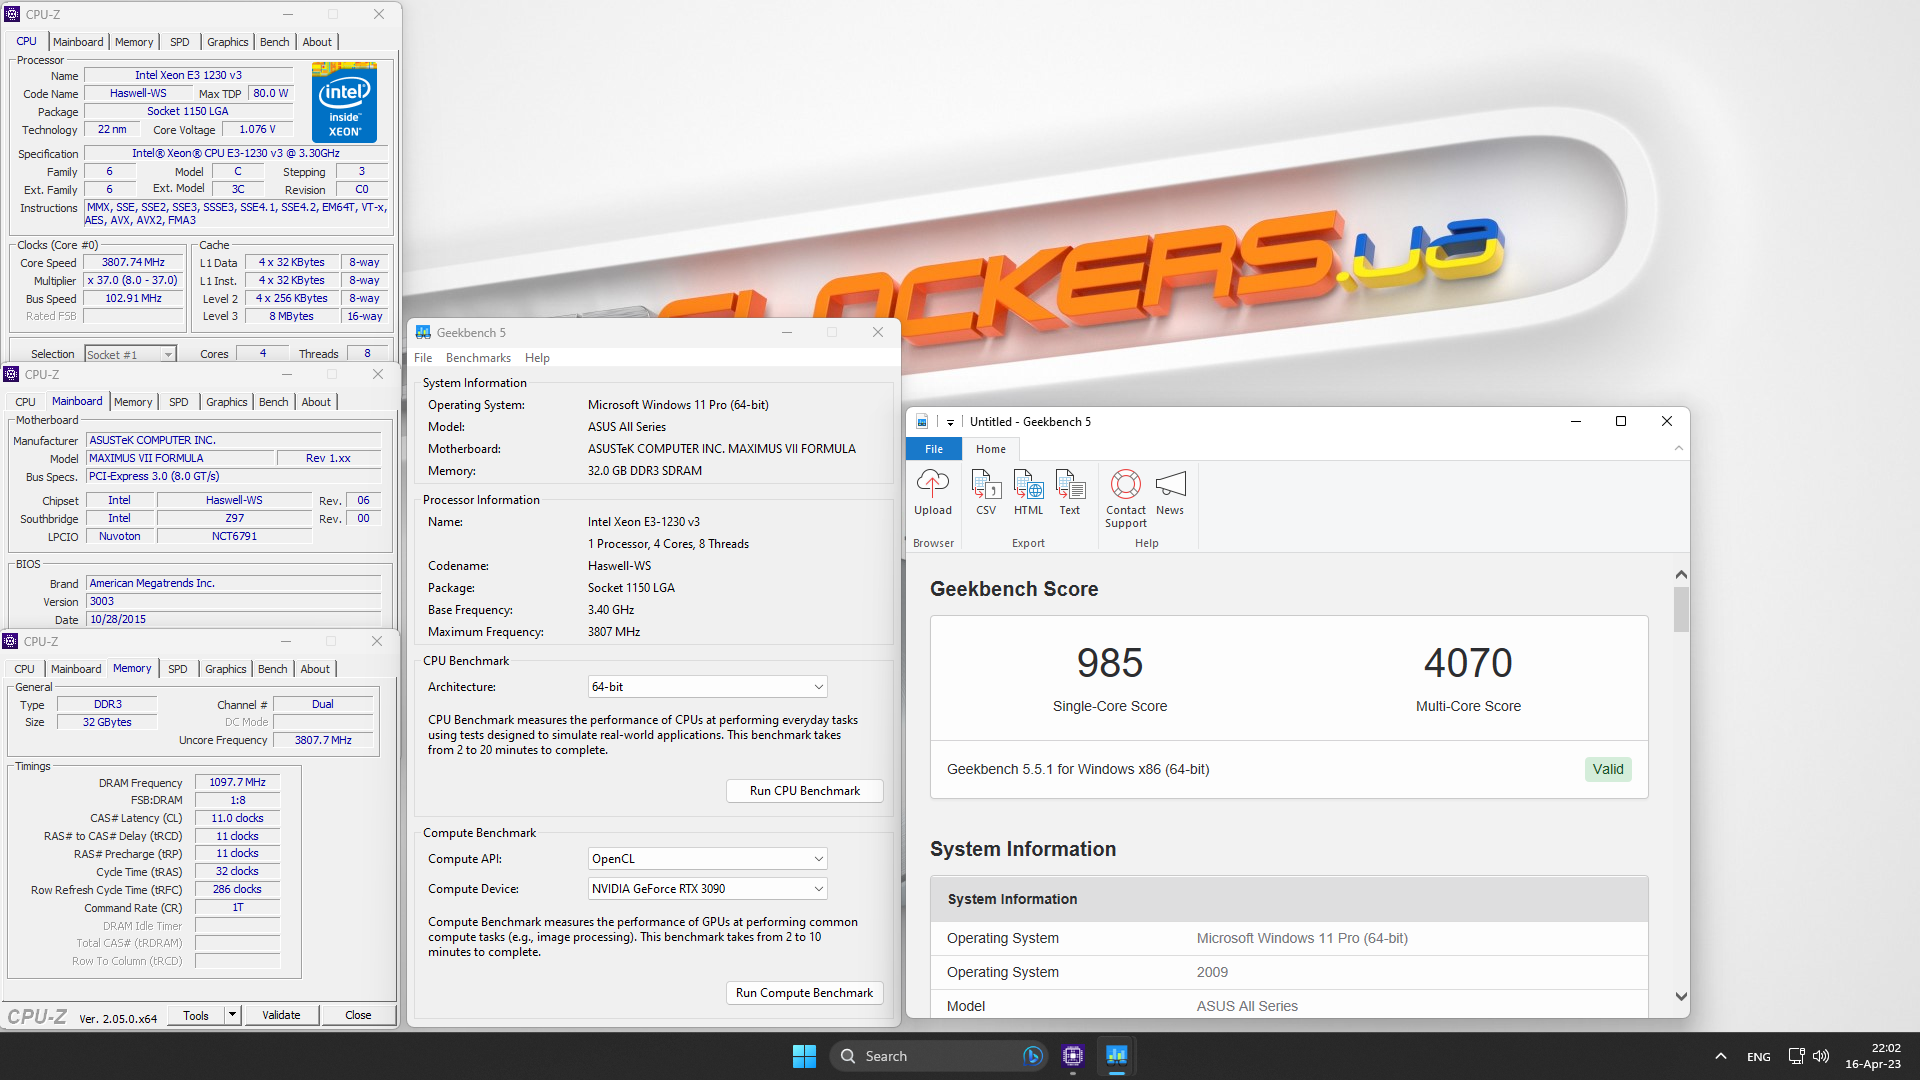Click the Memory Size value 32 GBytes
Viewport: 1920px width, 1080px height.
[x=107, y=722]
